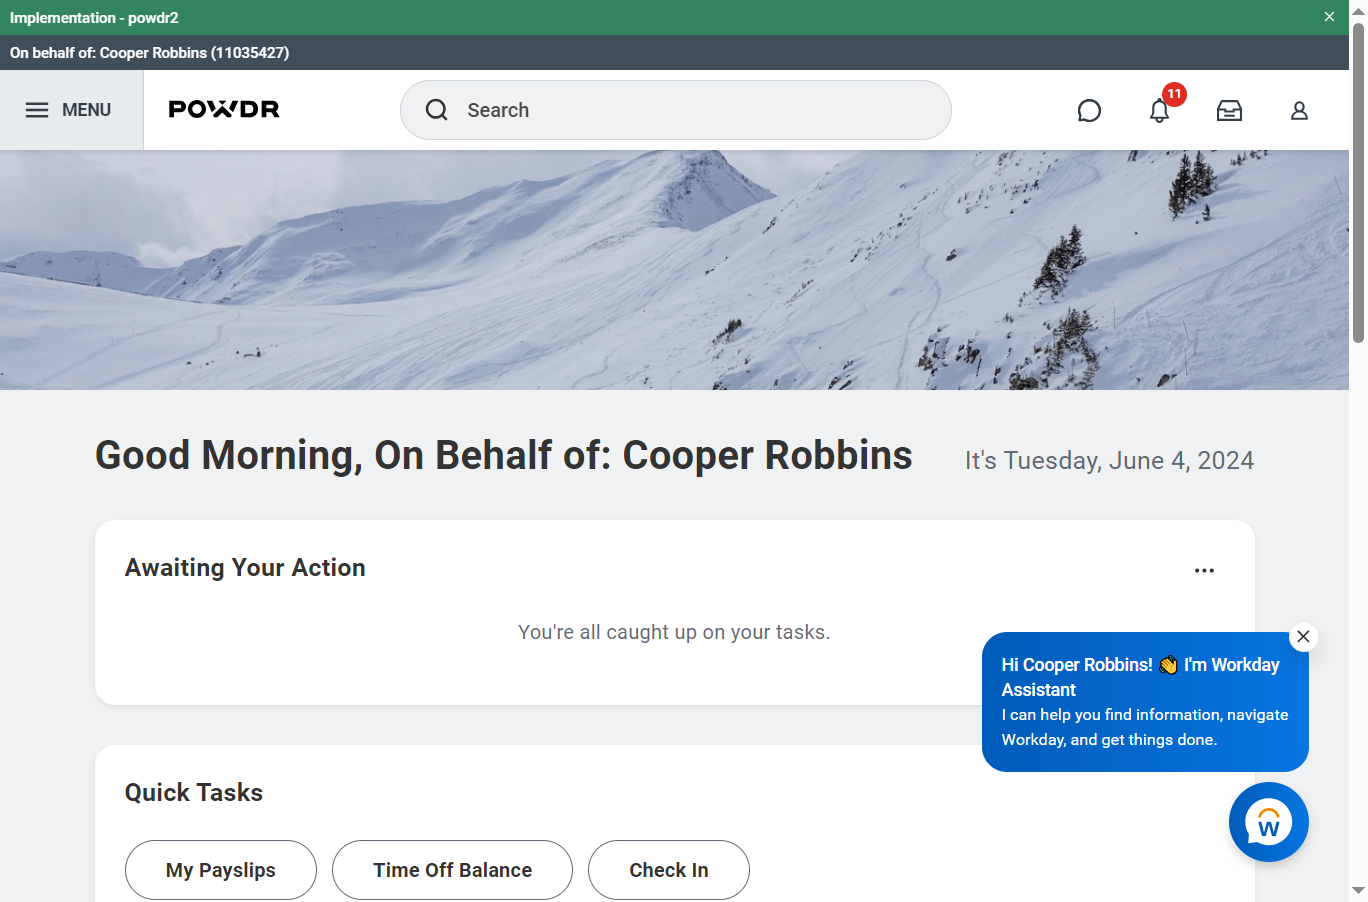Viewport: 1368px width, 902px height.
Task: Click the Search input field
Action: [676, 110]
